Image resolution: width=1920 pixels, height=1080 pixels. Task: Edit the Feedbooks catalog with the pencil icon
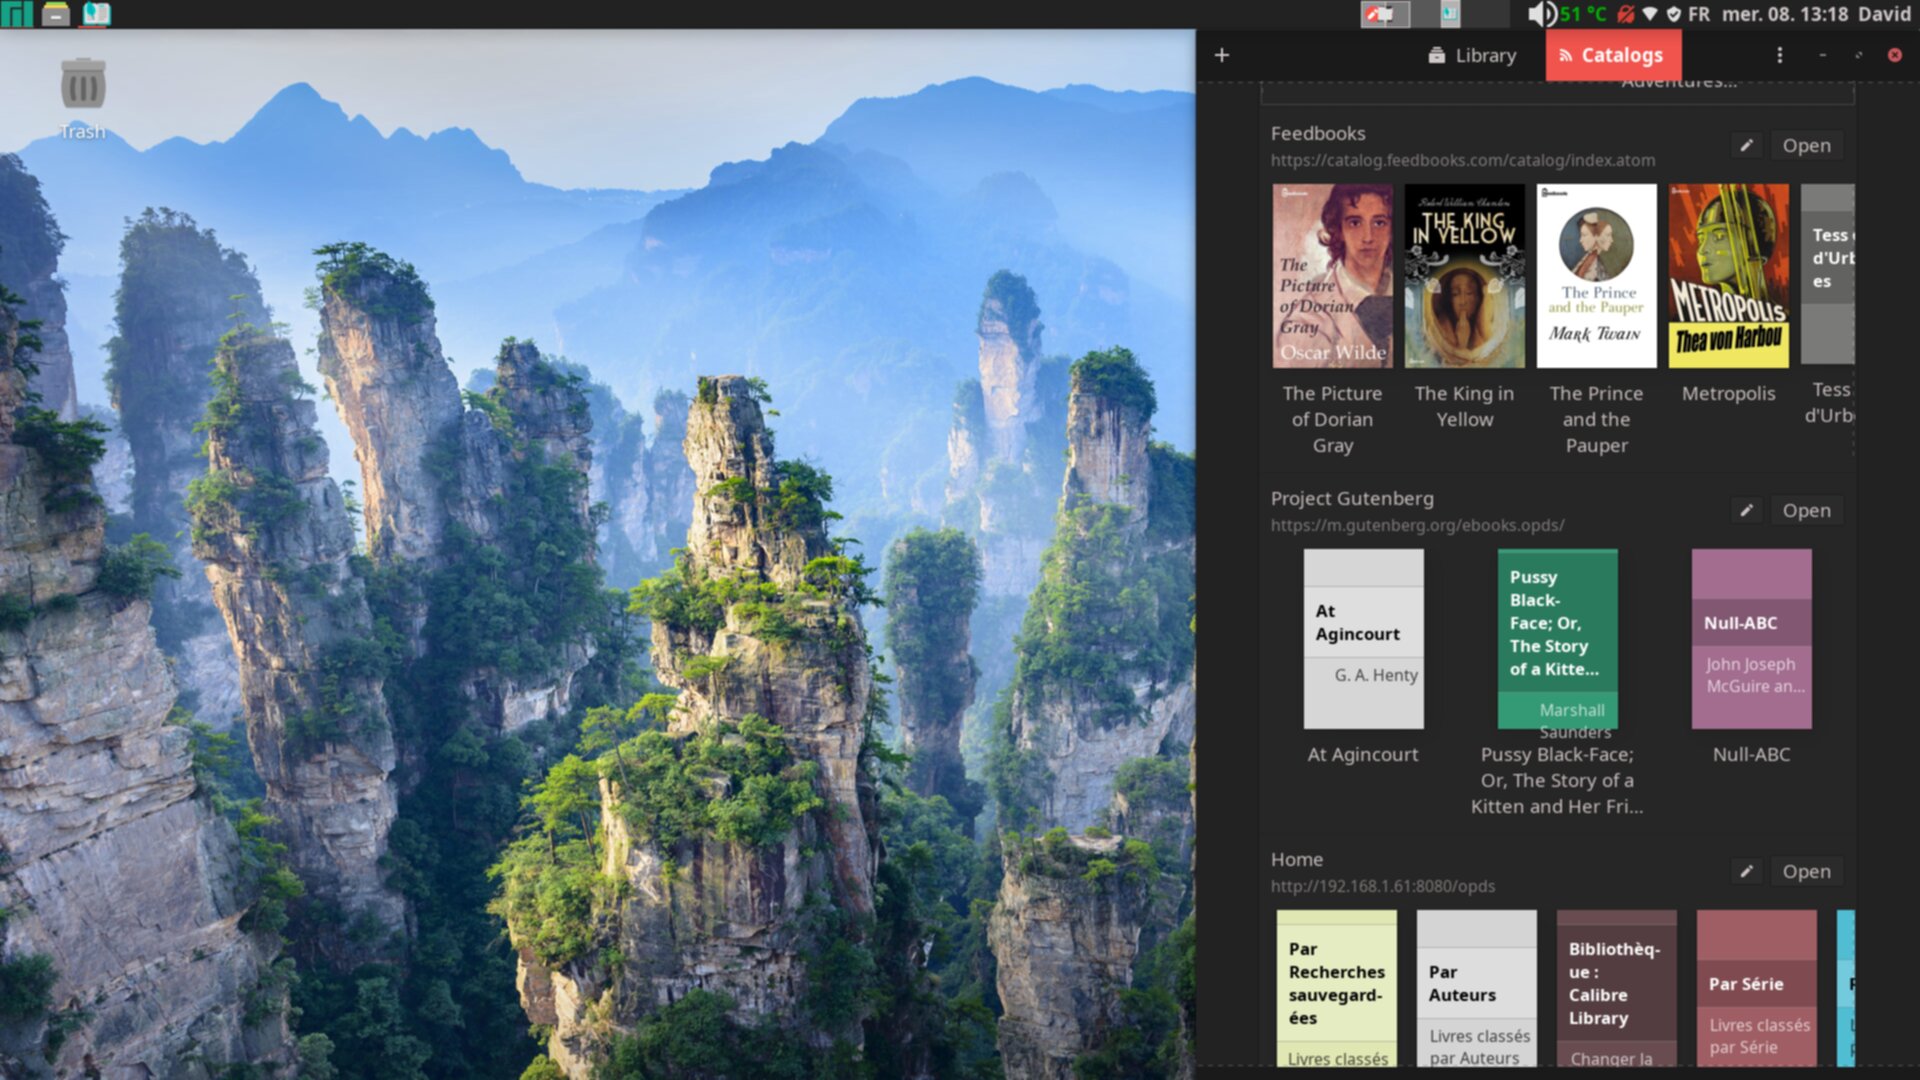pos(1746,145)
